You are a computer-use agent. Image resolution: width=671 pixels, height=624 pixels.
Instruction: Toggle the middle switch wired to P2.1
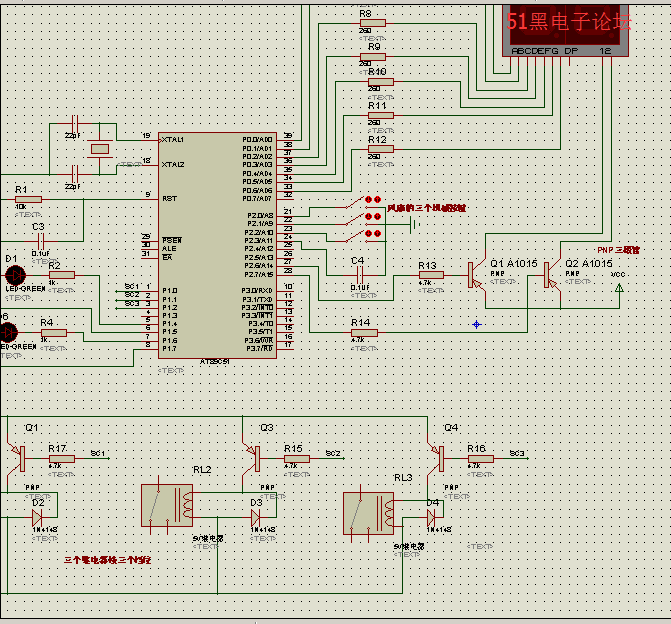[363, 218]
